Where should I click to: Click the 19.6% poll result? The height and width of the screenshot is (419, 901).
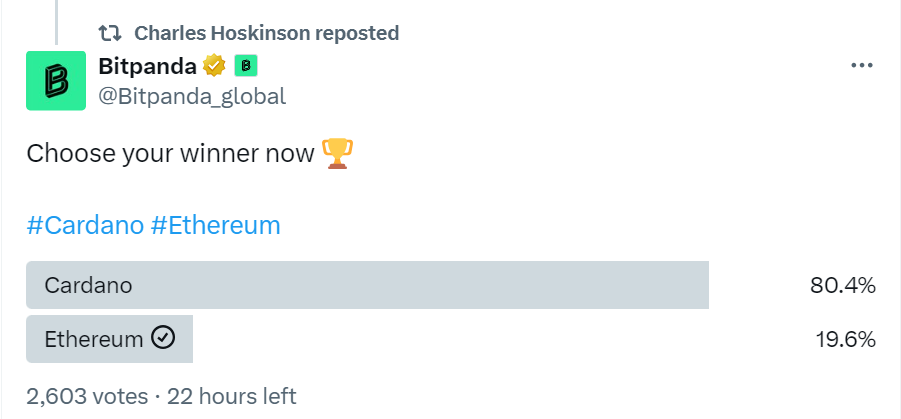click(x=845, y=339)
